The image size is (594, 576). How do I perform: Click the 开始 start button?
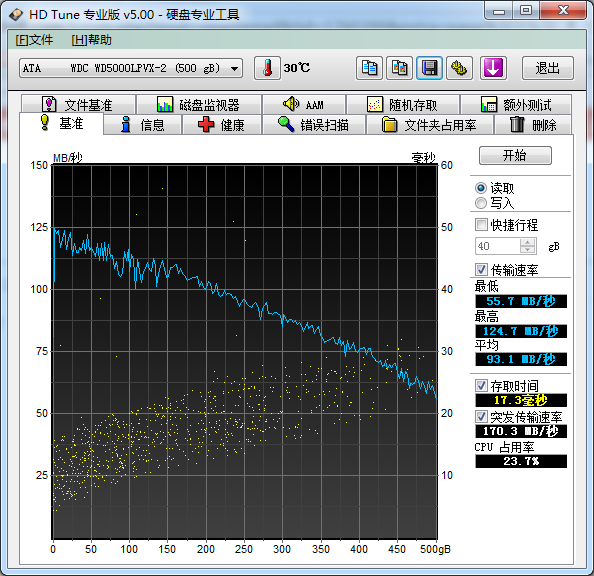515,155
